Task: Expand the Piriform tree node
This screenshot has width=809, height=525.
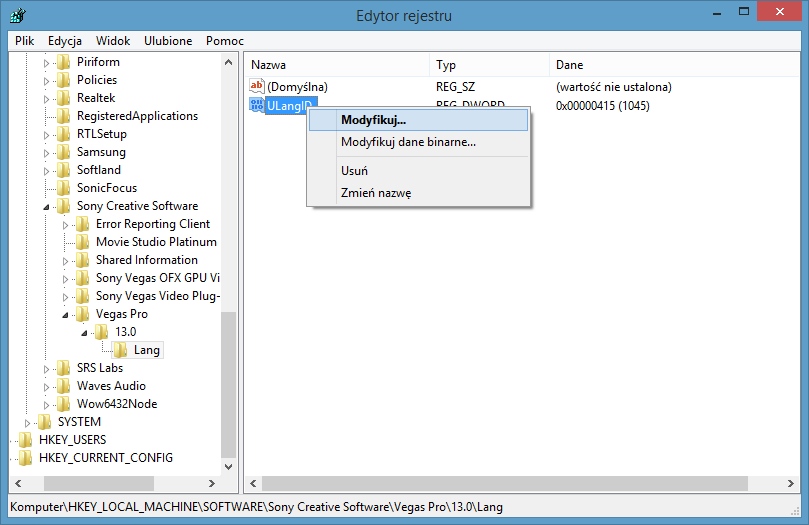Action: click(x=46, y=63)
